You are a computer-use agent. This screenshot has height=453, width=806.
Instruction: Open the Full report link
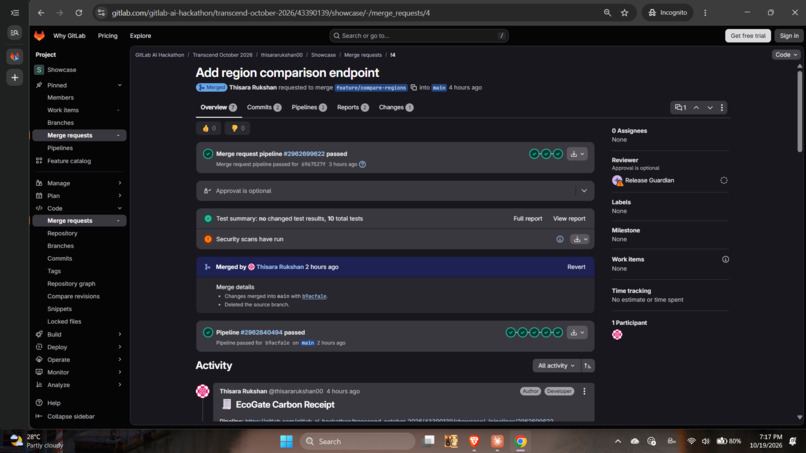(x=527, y=219)
